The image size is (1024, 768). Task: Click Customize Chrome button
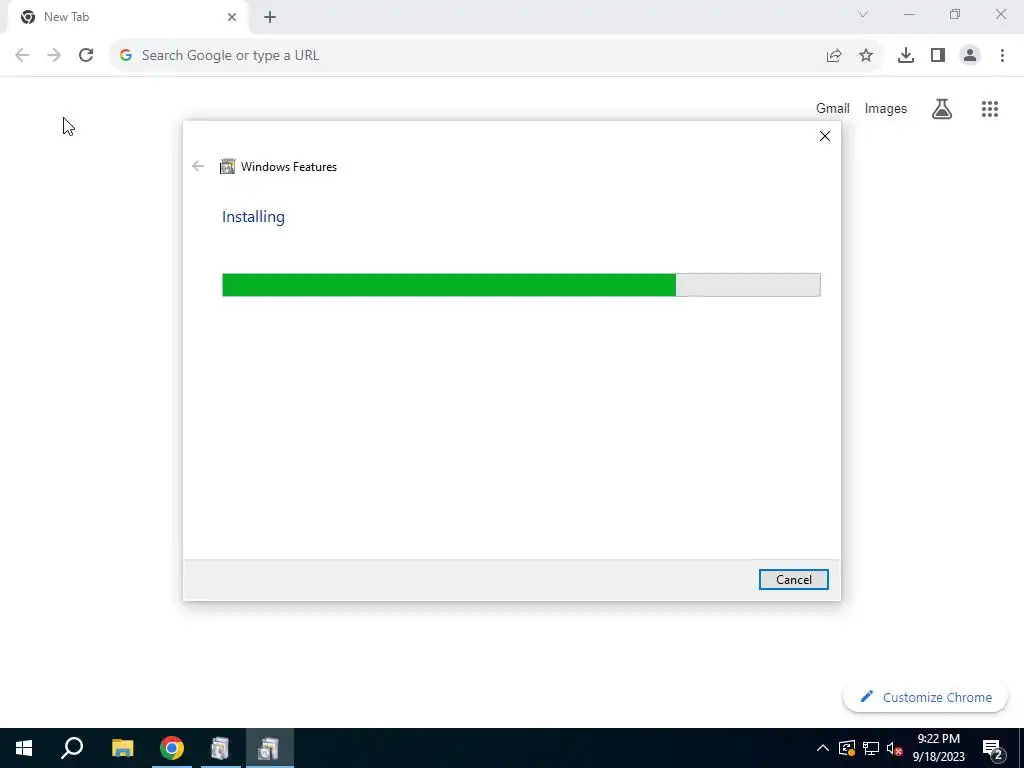[925, 697]
